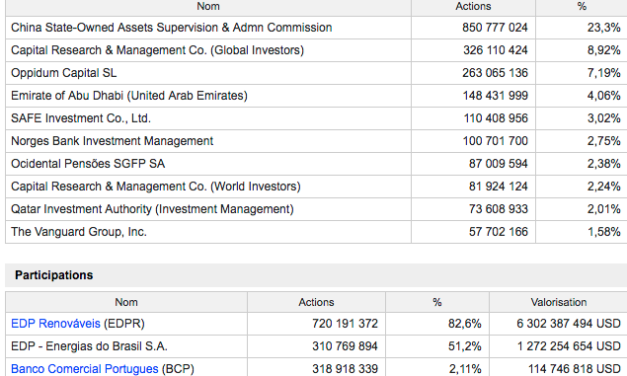Click the shares value 850 777 024
Image resolution: width=627 pixels, height=376 pixels.
[x=495, y=27]
